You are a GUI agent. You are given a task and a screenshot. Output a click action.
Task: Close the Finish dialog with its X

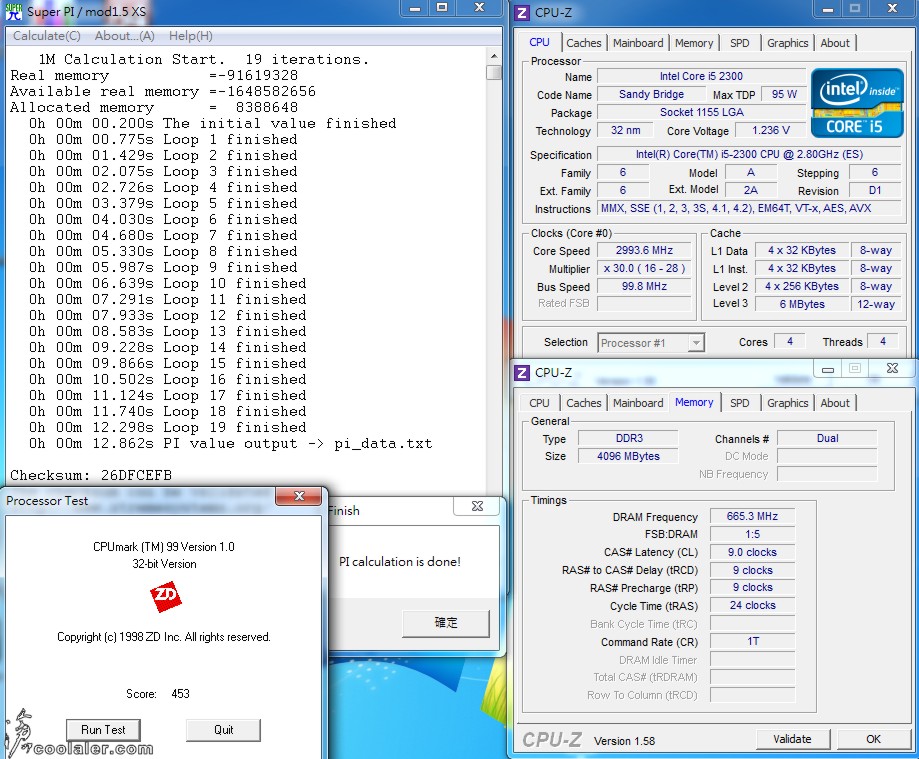(x=477, y=506)
